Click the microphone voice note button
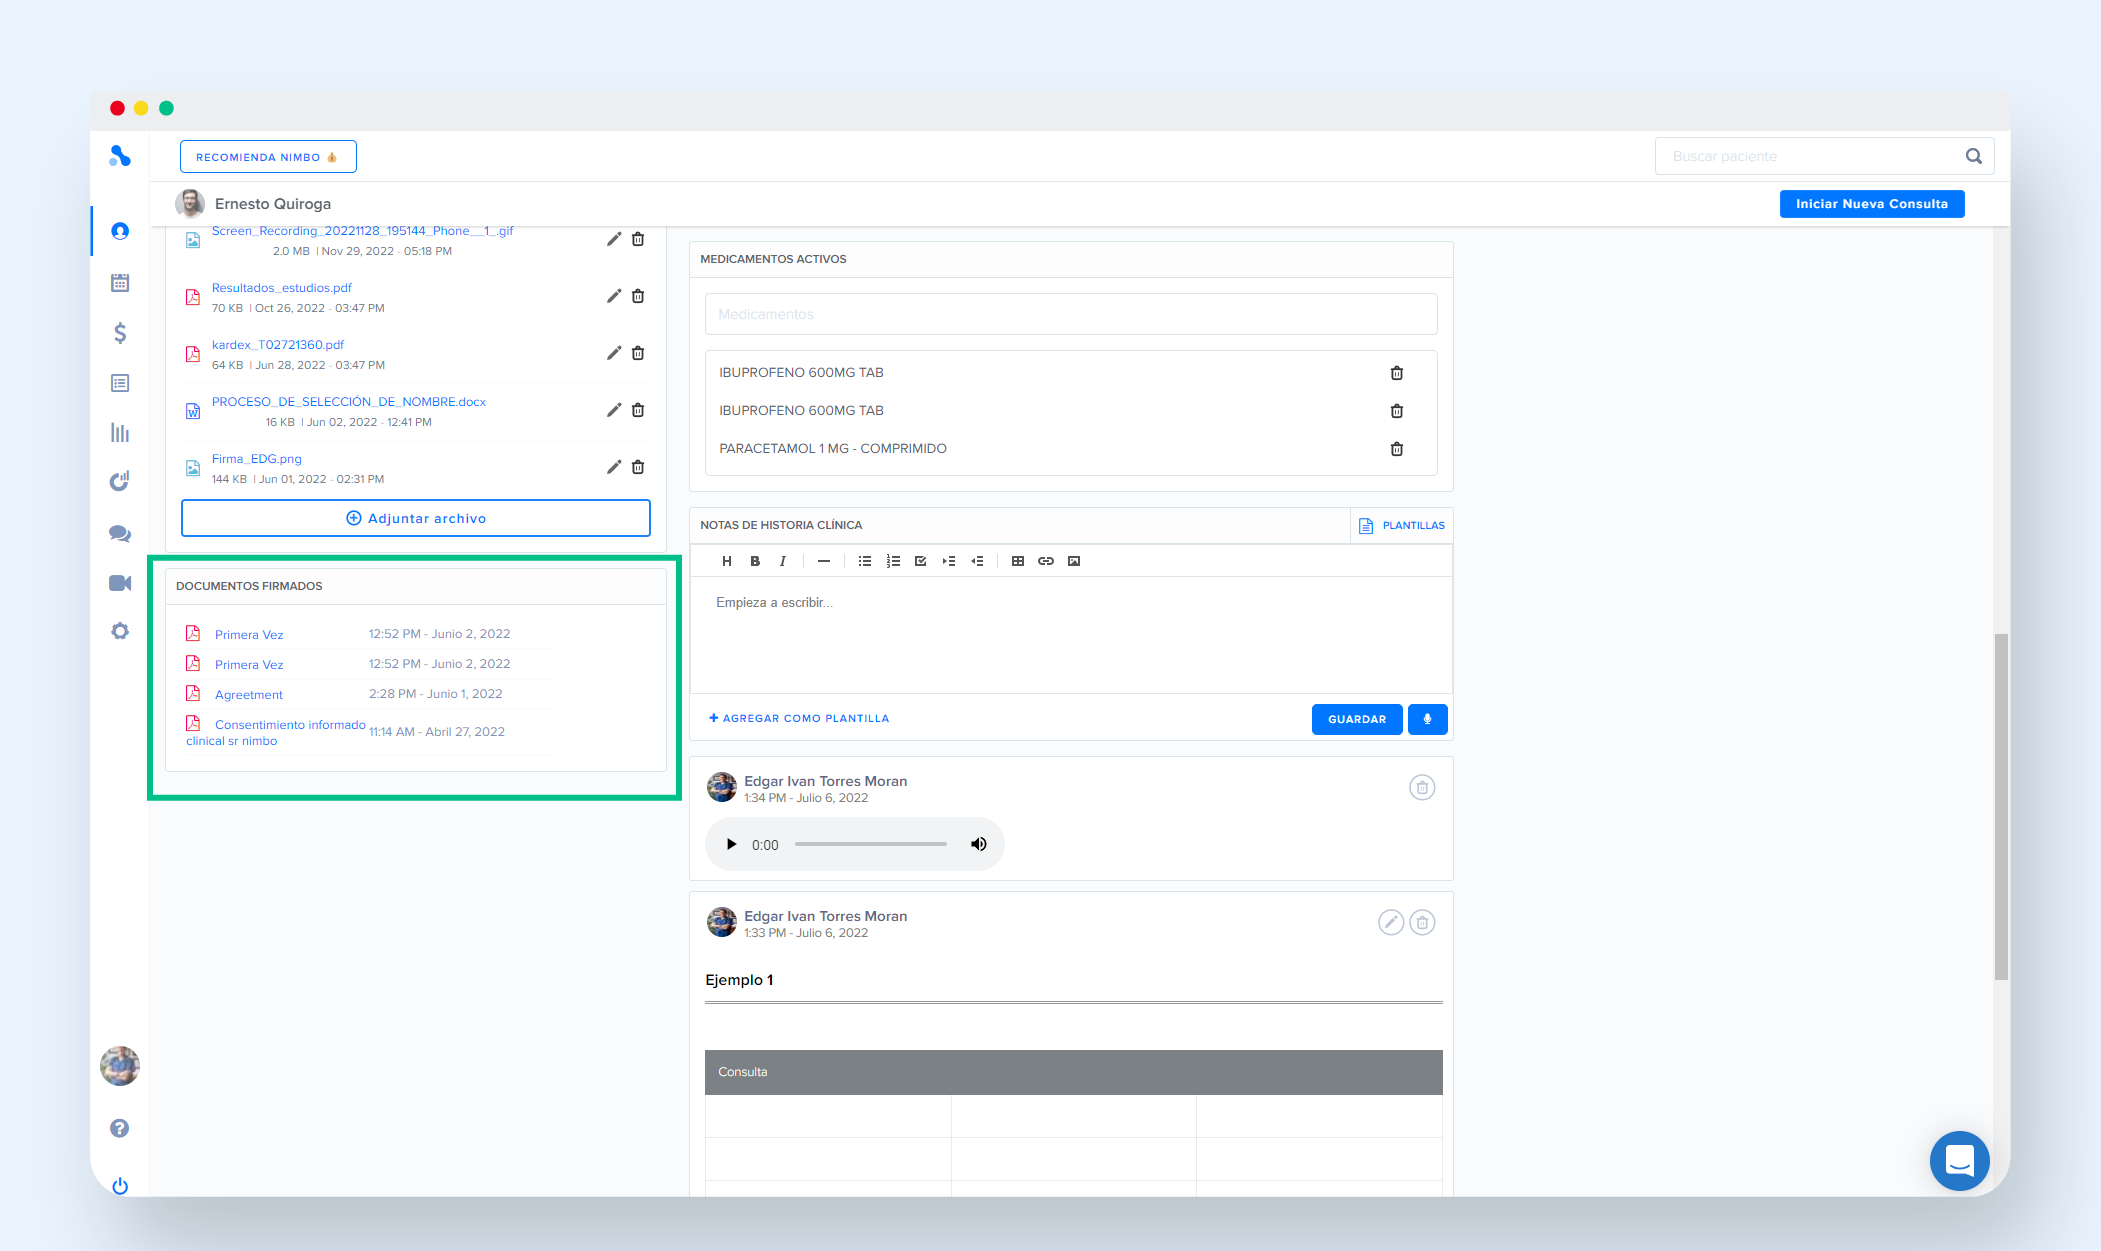The image size is (2101, 1251). click(x=1427, y=719)
